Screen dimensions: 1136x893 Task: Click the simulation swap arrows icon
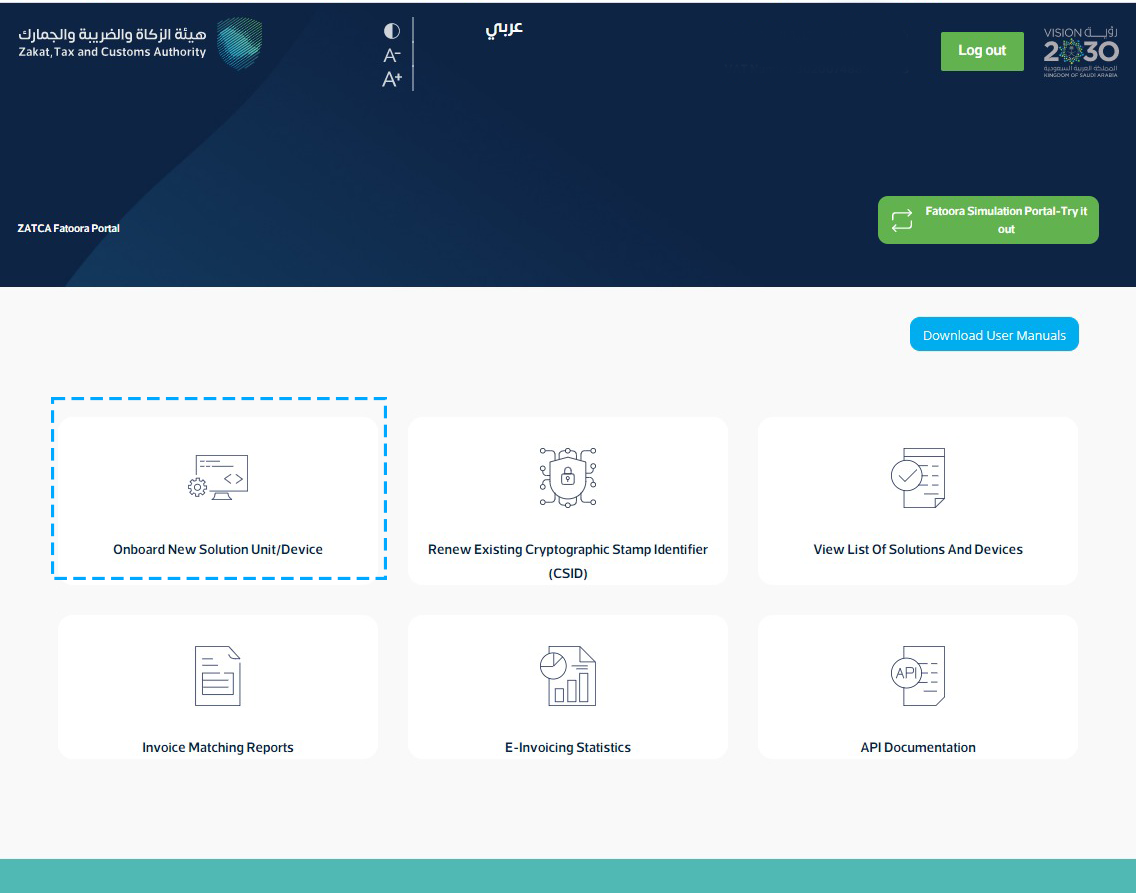coord(903,219)
